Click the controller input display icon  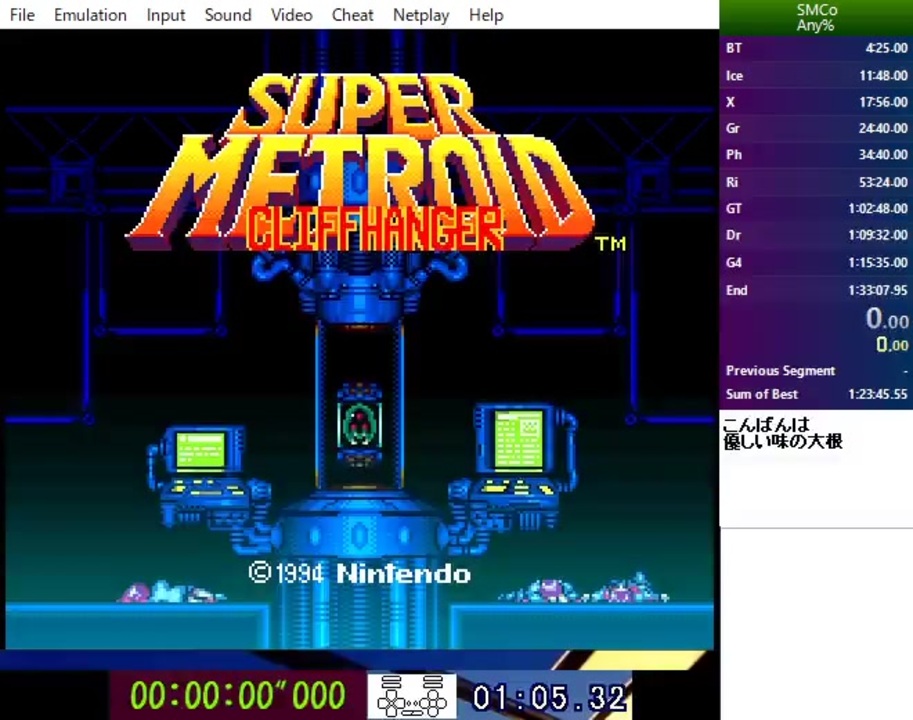pyautogui.click(x=412, y=696)
